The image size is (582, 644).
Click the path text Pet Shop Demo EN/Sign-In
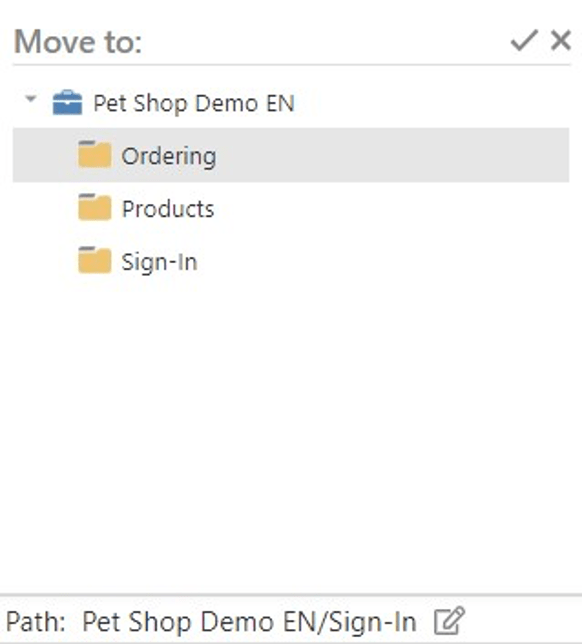[x=249, y=622]
